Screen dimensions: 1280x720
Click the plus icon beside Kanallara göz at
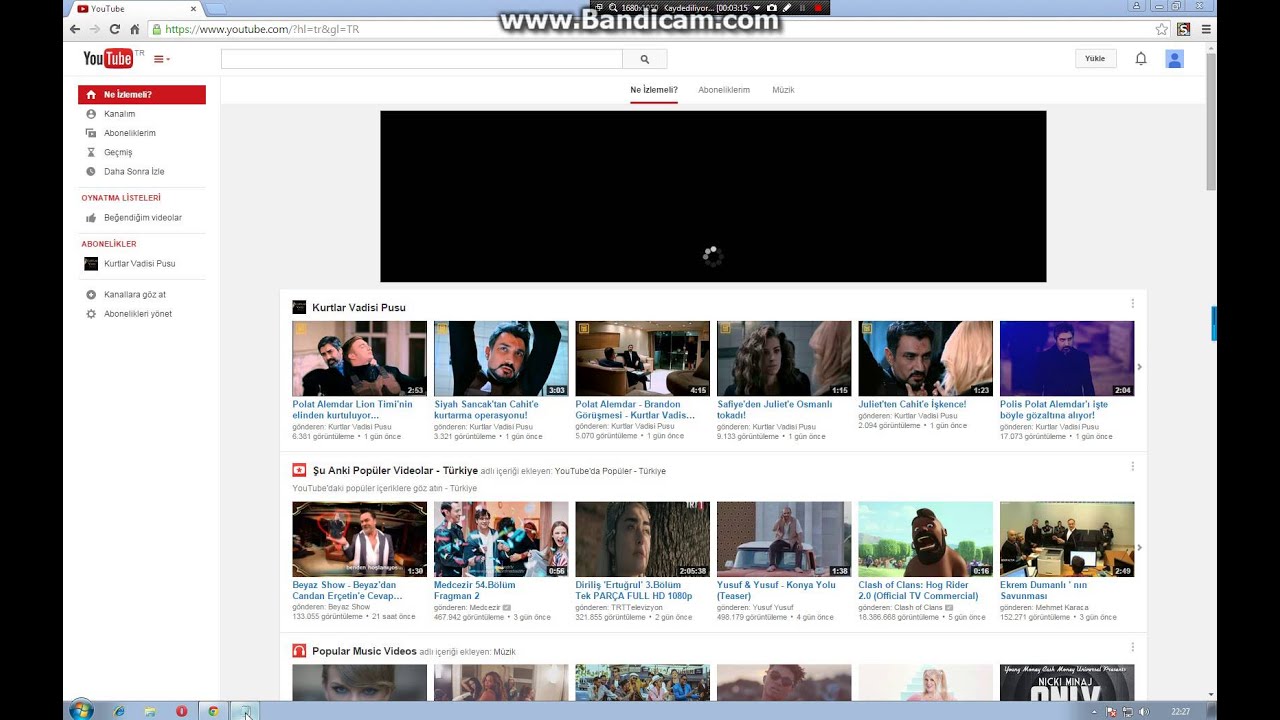click(91, 294)
